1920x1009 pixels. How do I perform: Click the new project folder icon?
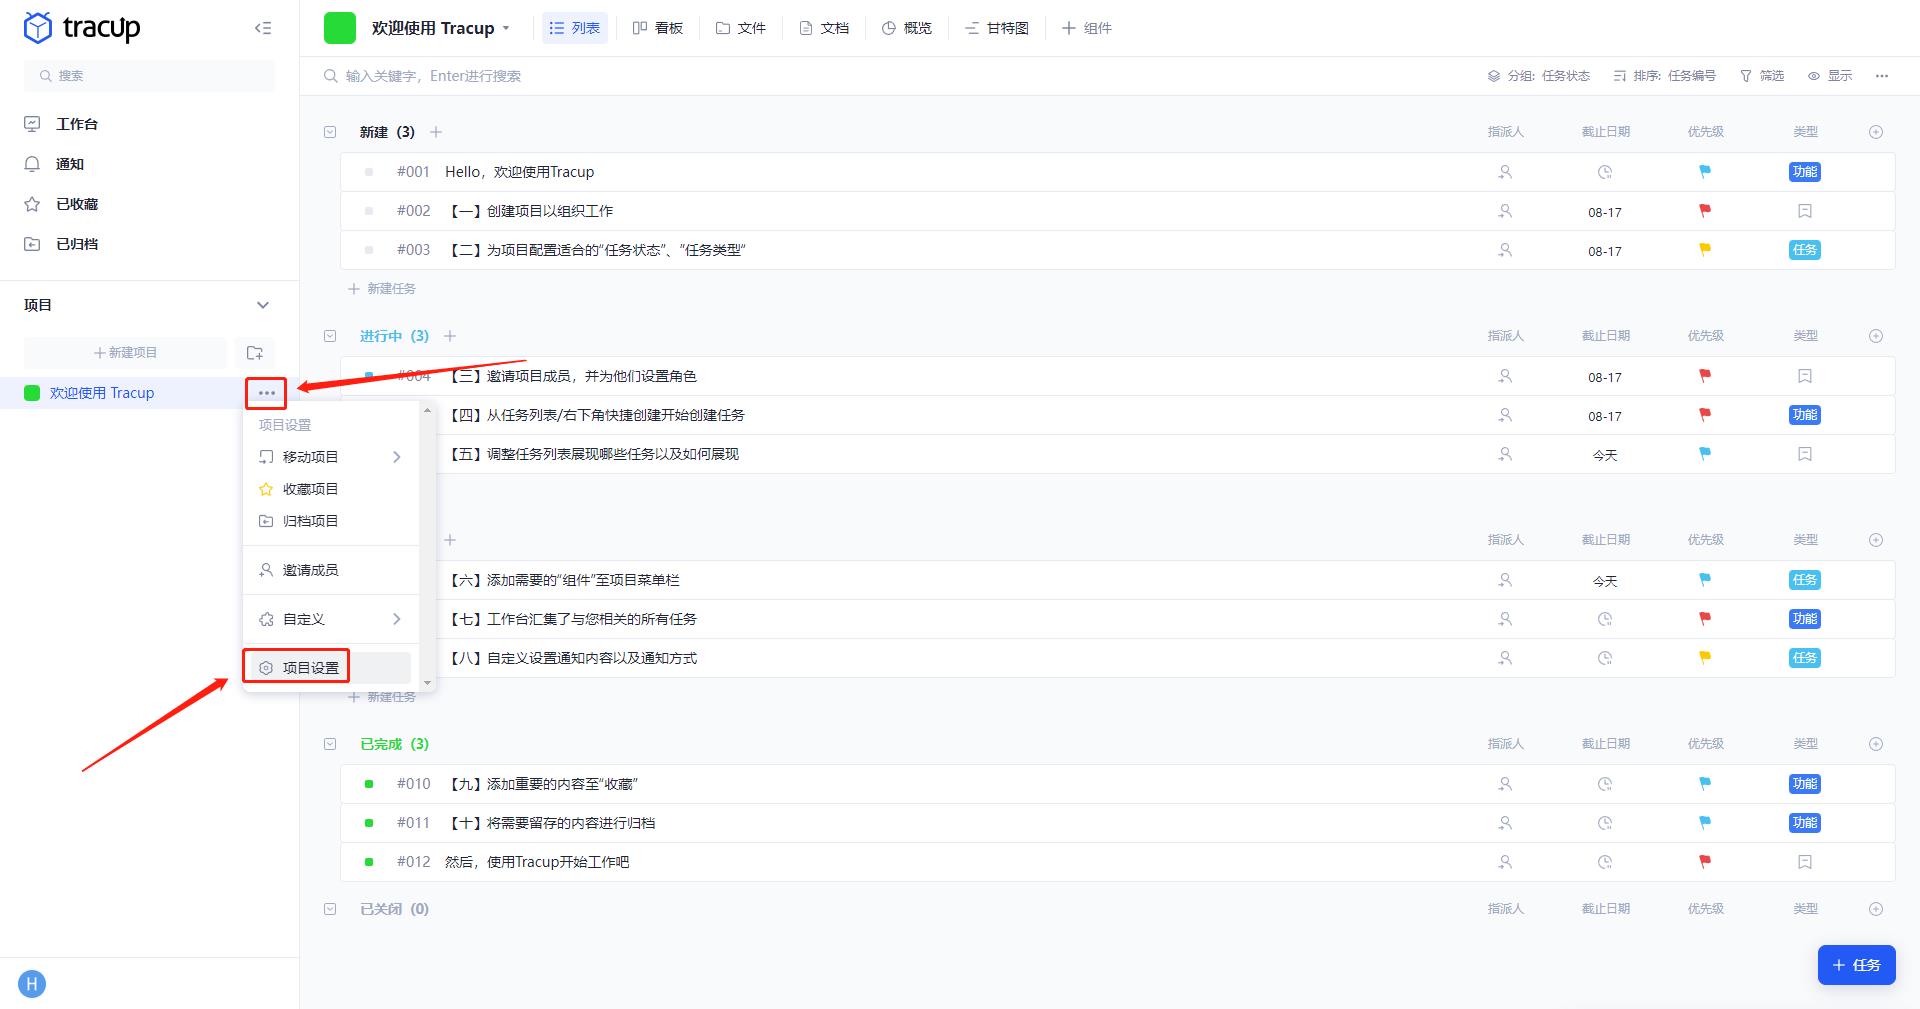click(255, 353)
